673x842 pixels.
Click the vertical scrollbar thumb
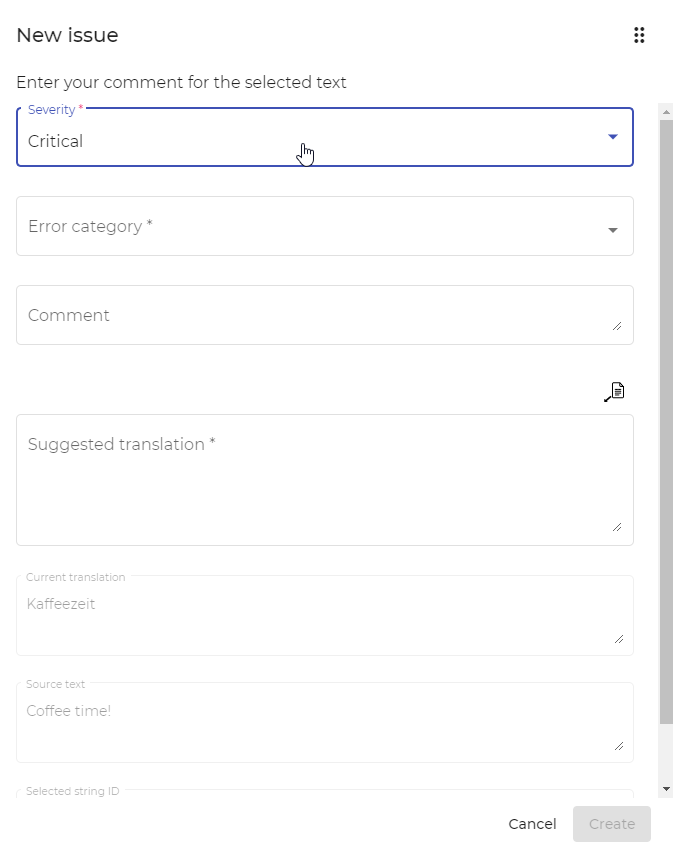pyautogui.click(x=666, y=422)
